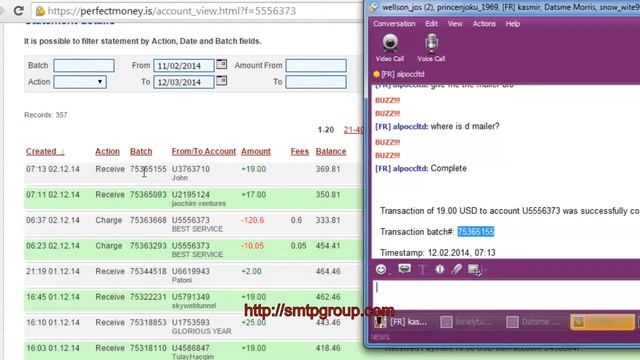Send a Buzz to the contact
The image size is (640, 360).
[440, 269]
